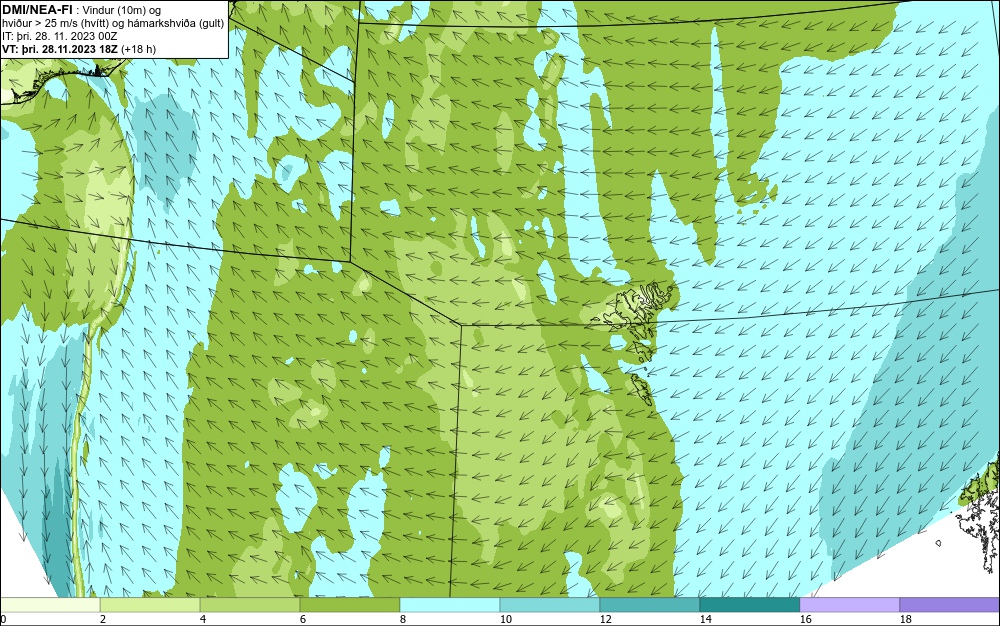Click the 8–10 m/s legend color swatch
This screenshot has height=626, width=1000.
(x=450, y=604)
